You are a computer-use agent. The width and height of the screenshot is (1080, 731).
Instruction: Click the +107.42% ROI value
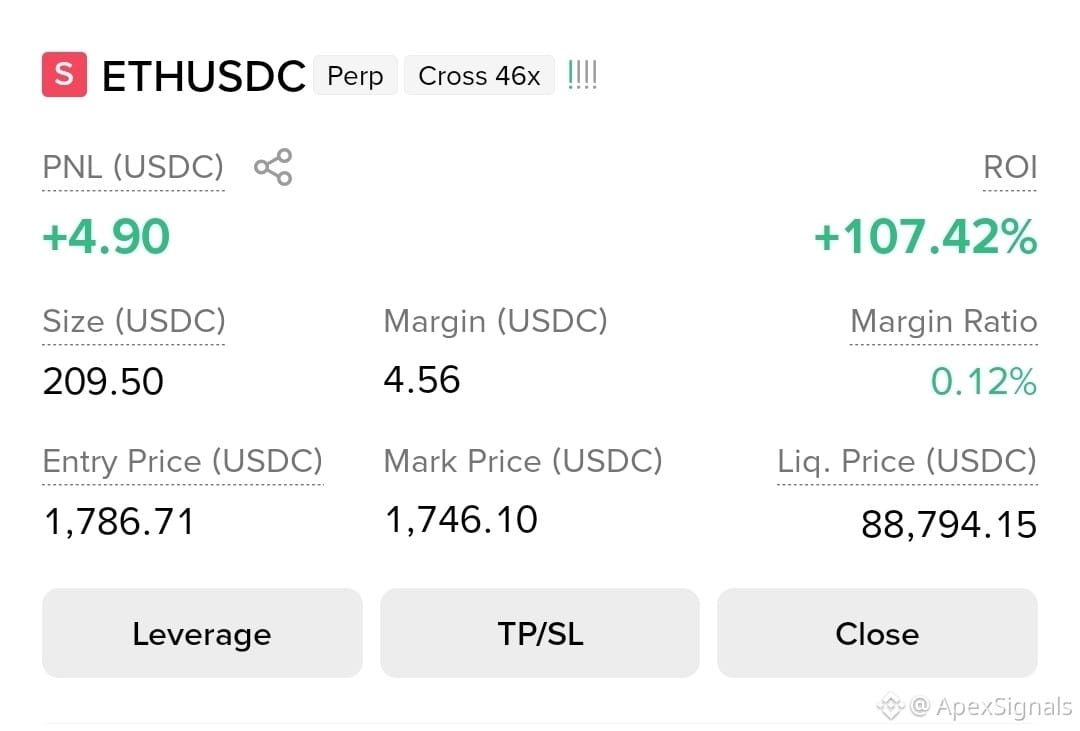point(925,236)
